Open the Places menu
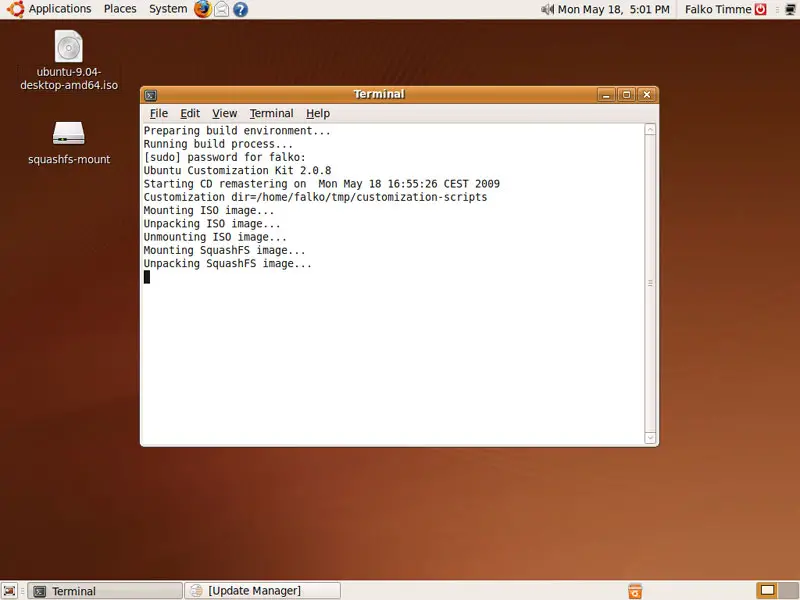Screen dimensions: 800x600 click(120, 9)
